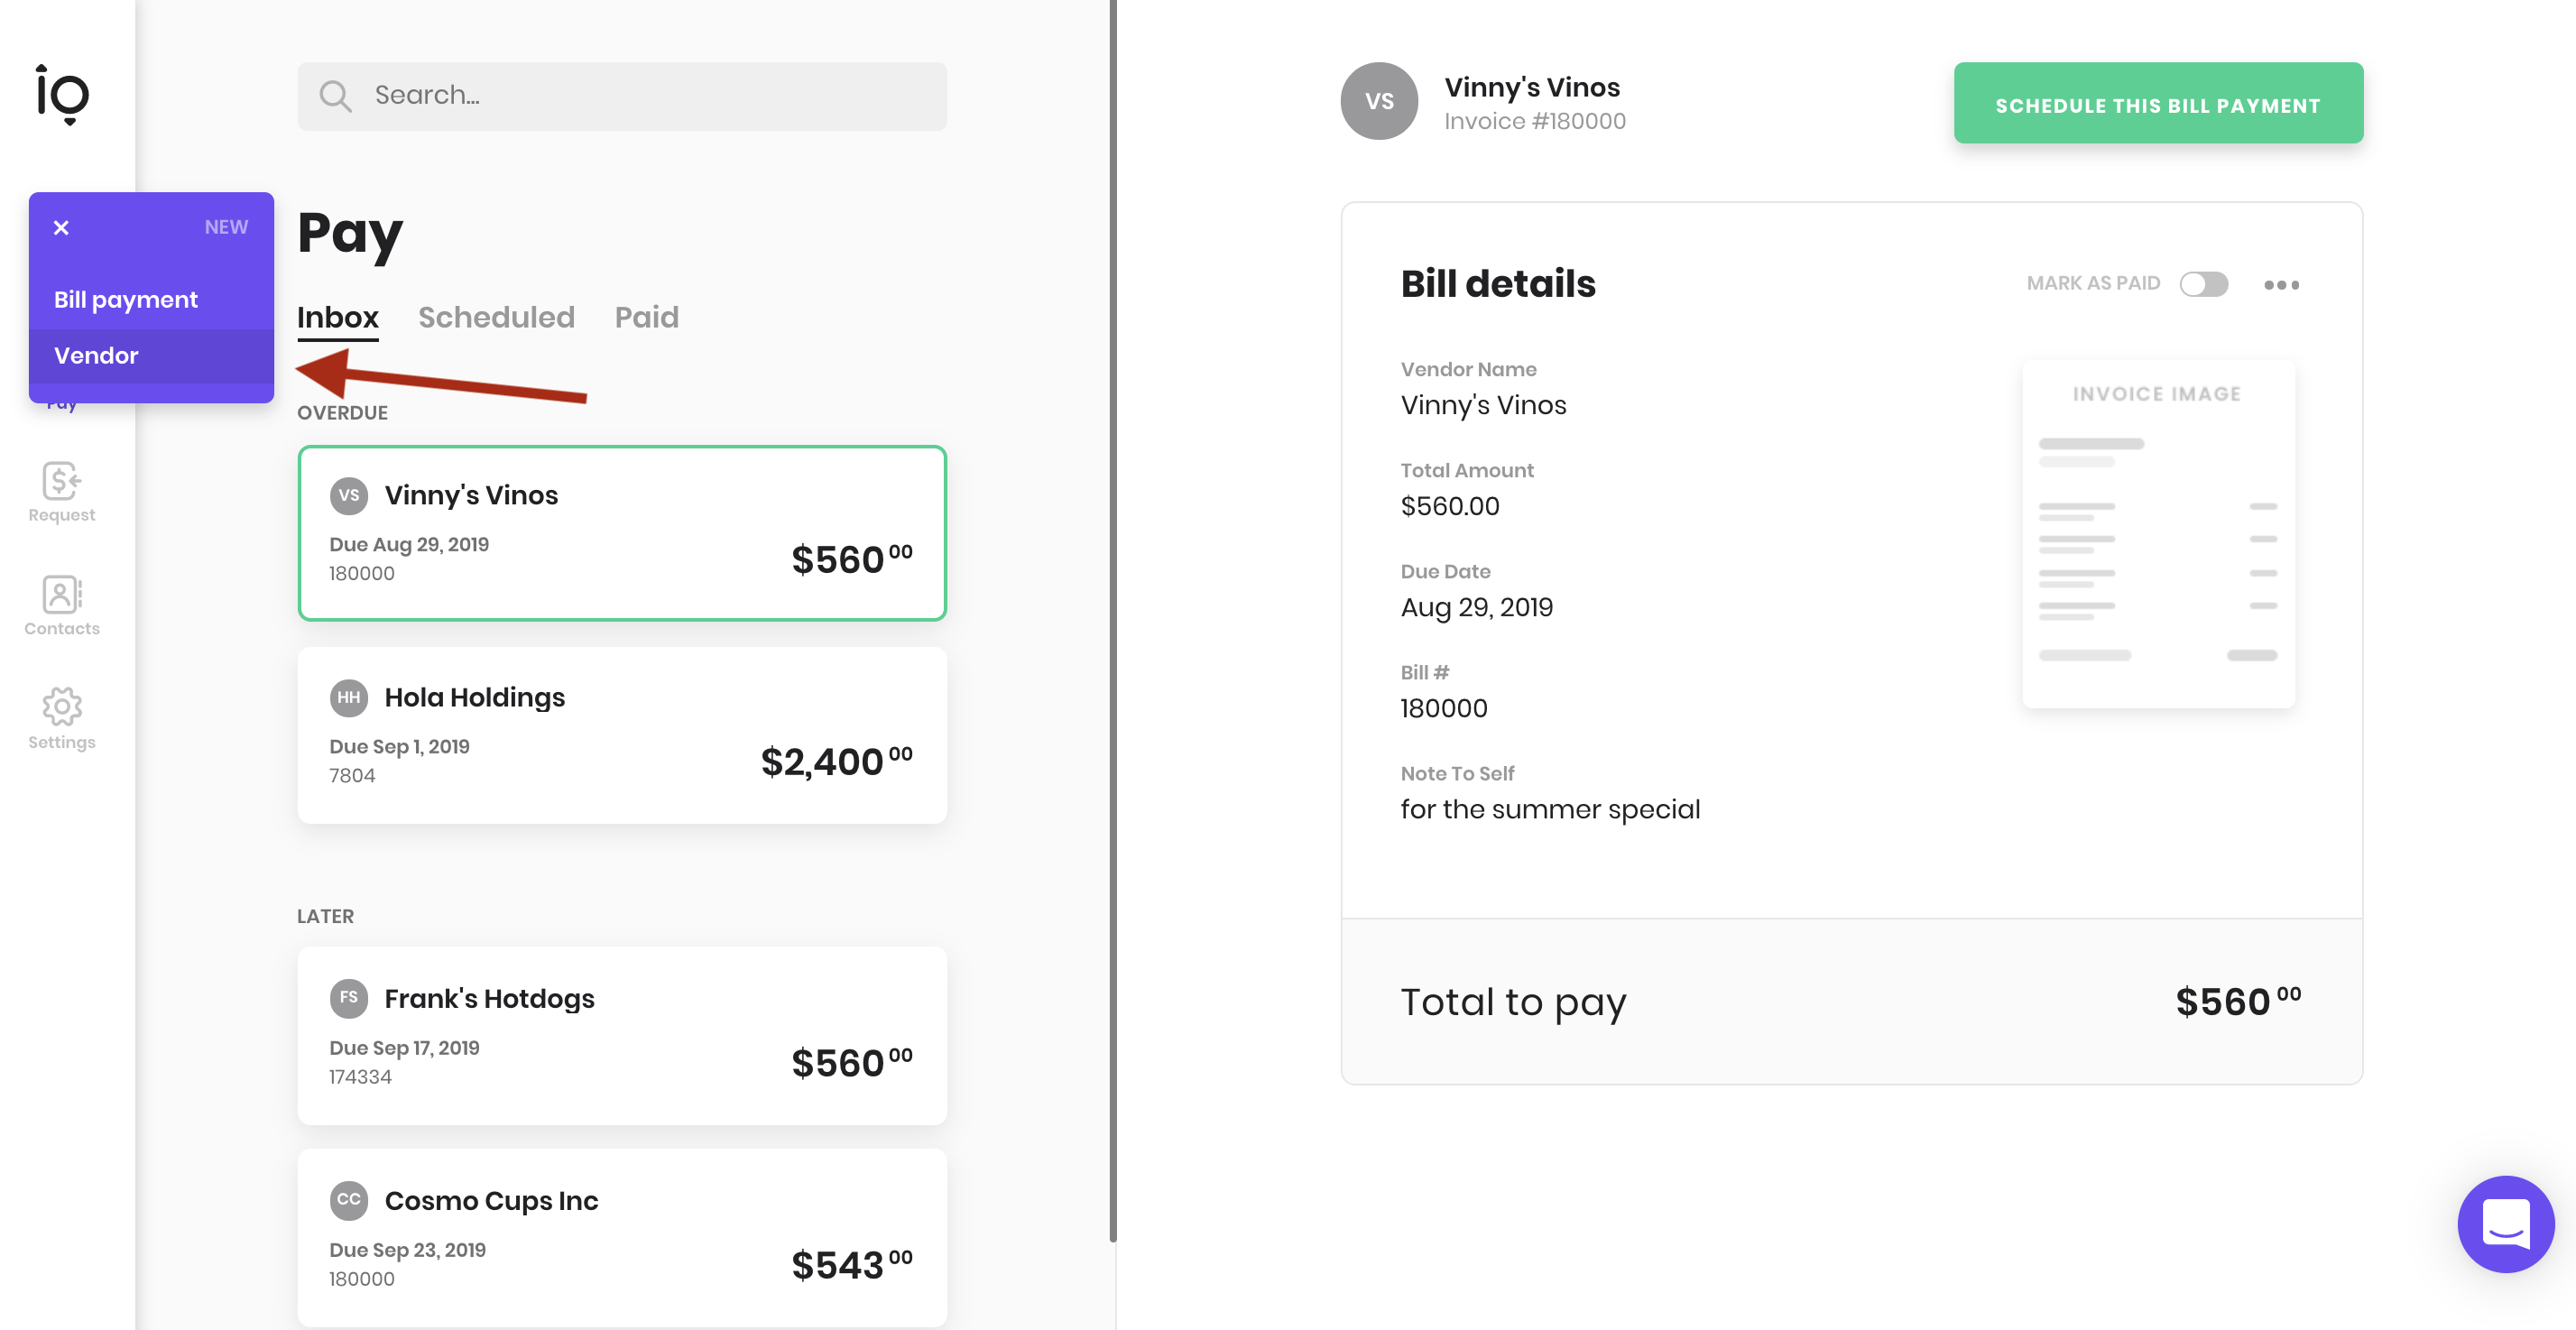The image size is (2576, 1330).
Task: Open the Contacts sidebar icon
Action: coord(62,605)
